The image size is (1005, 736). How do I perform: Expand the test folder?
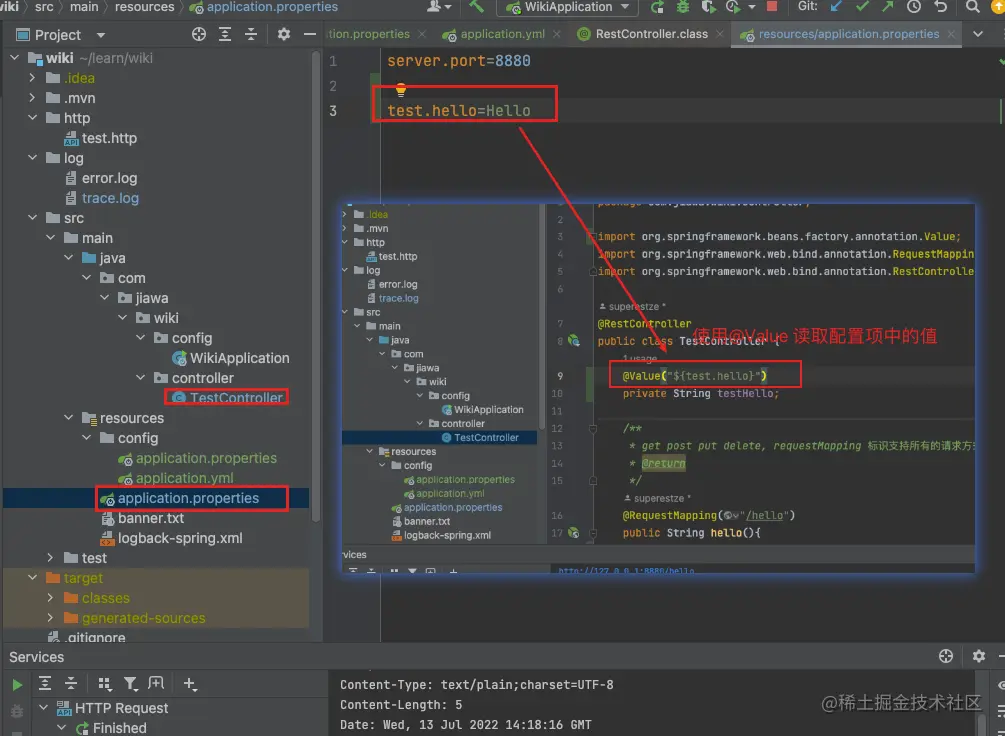pos(51,558)
